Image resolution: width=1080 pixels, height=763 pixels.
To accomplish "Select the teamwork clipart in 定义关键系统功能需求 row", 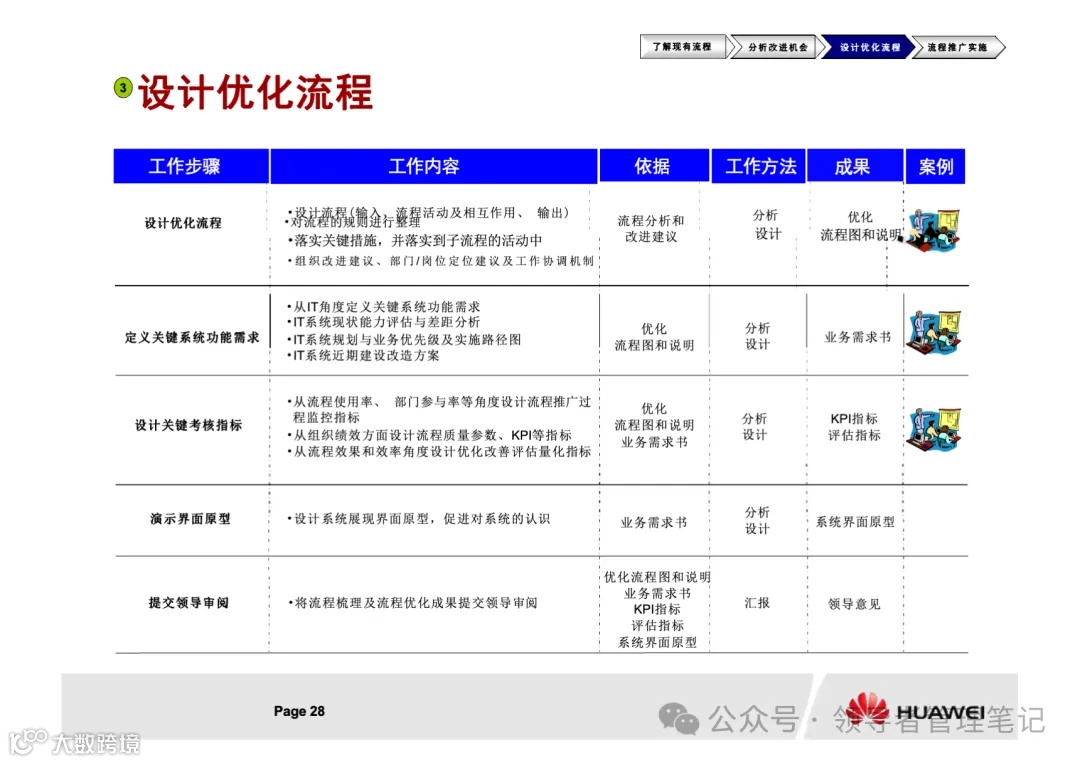I will (x=933, y=330).
